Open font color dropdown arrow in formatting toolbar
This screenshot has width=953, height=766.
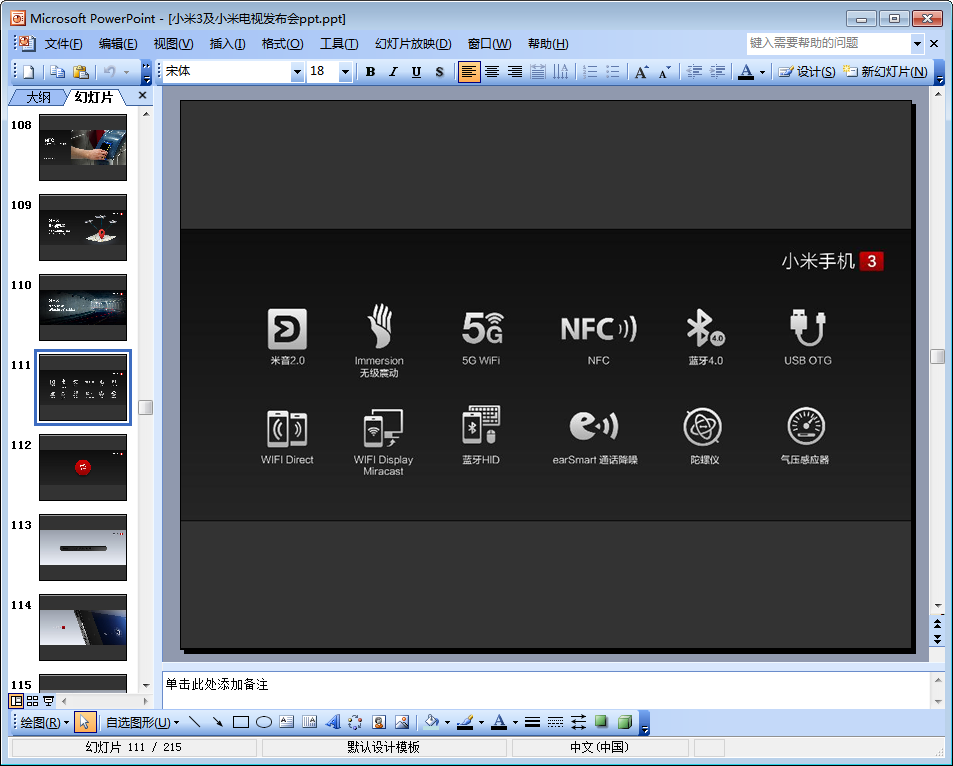762,72
